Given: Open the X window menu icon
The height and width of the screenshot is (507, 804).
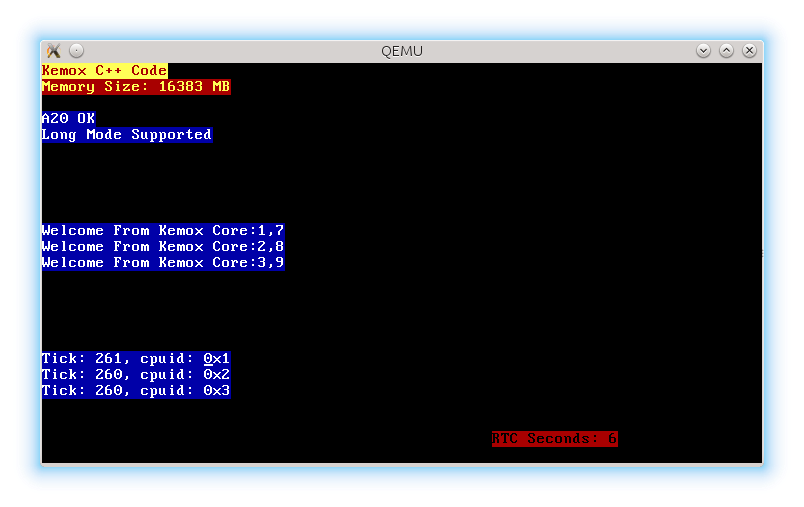Looking at the screenshot, I should point(54,51).
